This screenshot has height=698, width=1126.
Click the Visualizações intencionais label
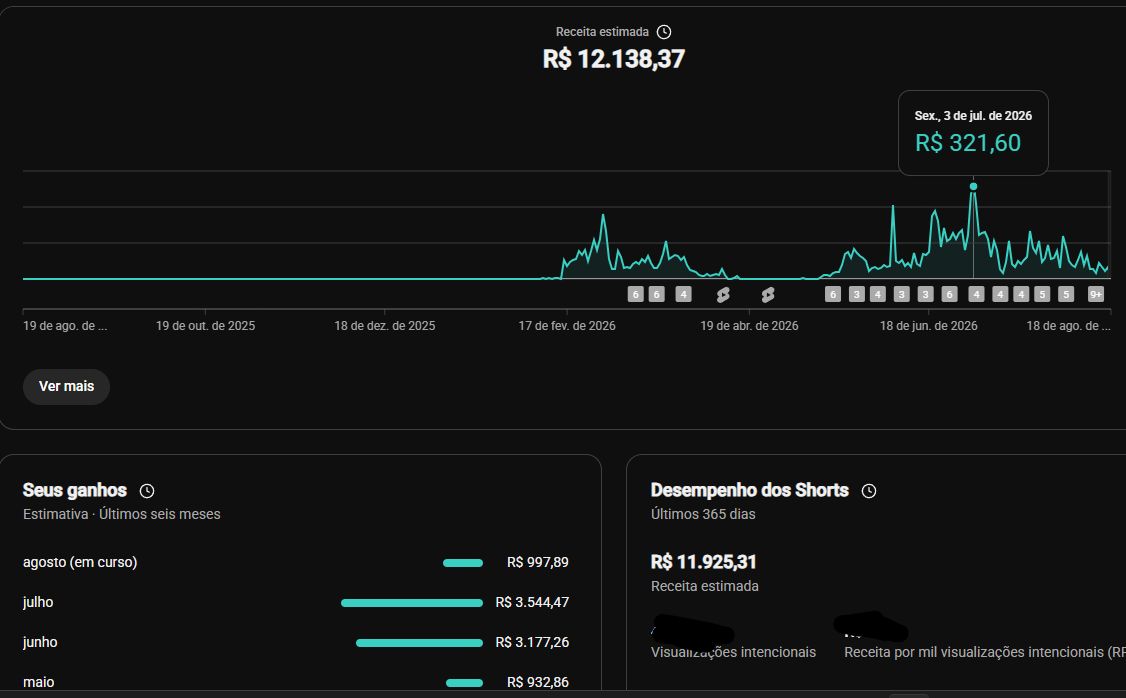click(733, 652)
